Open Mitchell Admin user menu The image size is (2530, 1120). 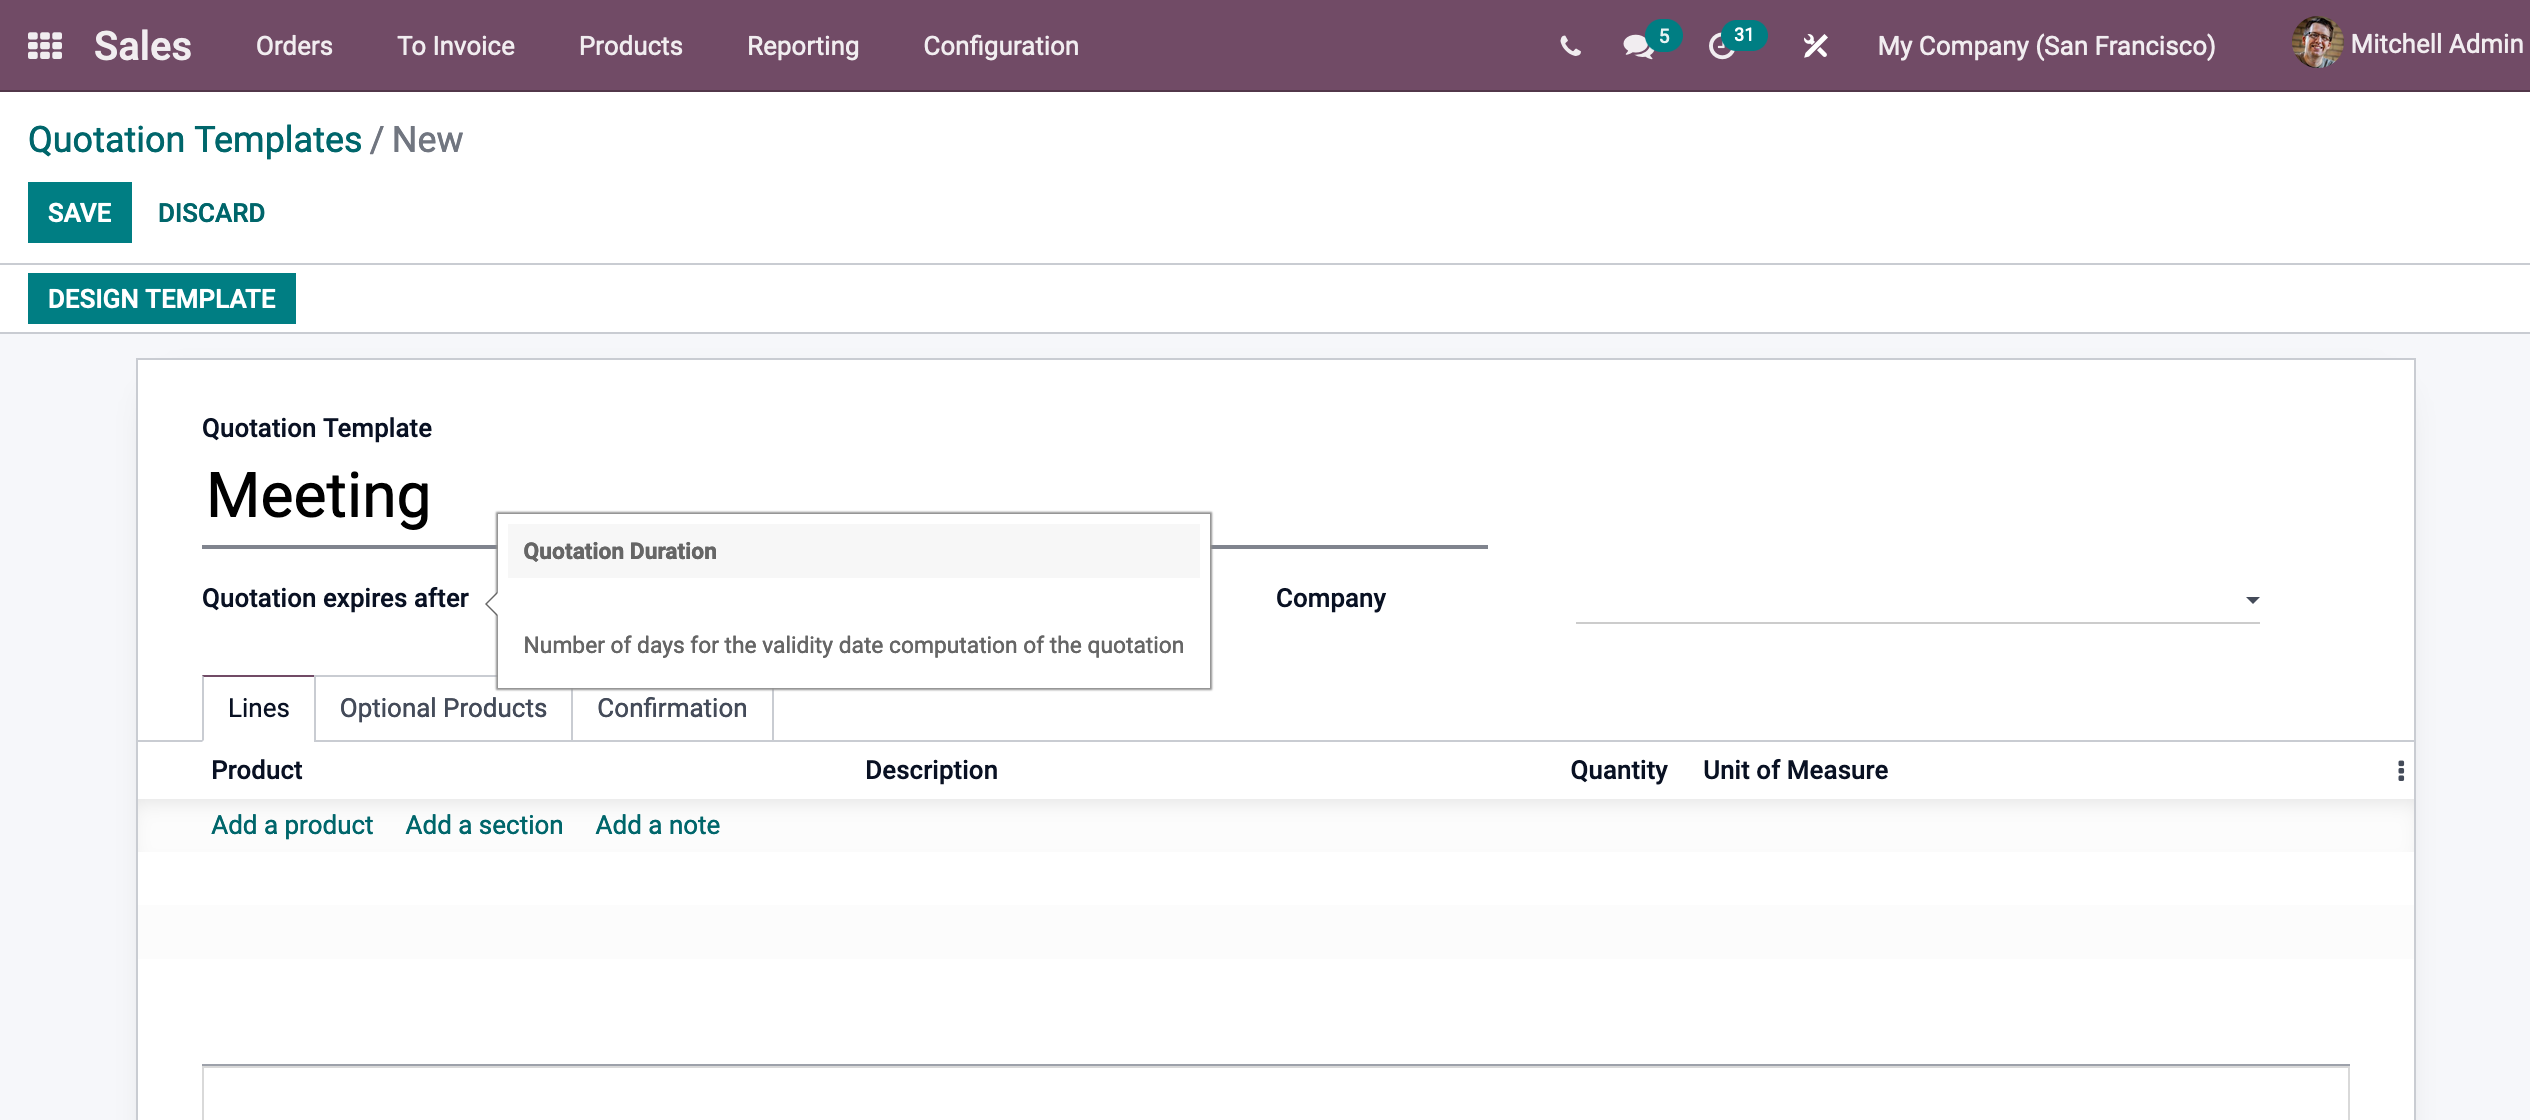(x=2410, y=44)
